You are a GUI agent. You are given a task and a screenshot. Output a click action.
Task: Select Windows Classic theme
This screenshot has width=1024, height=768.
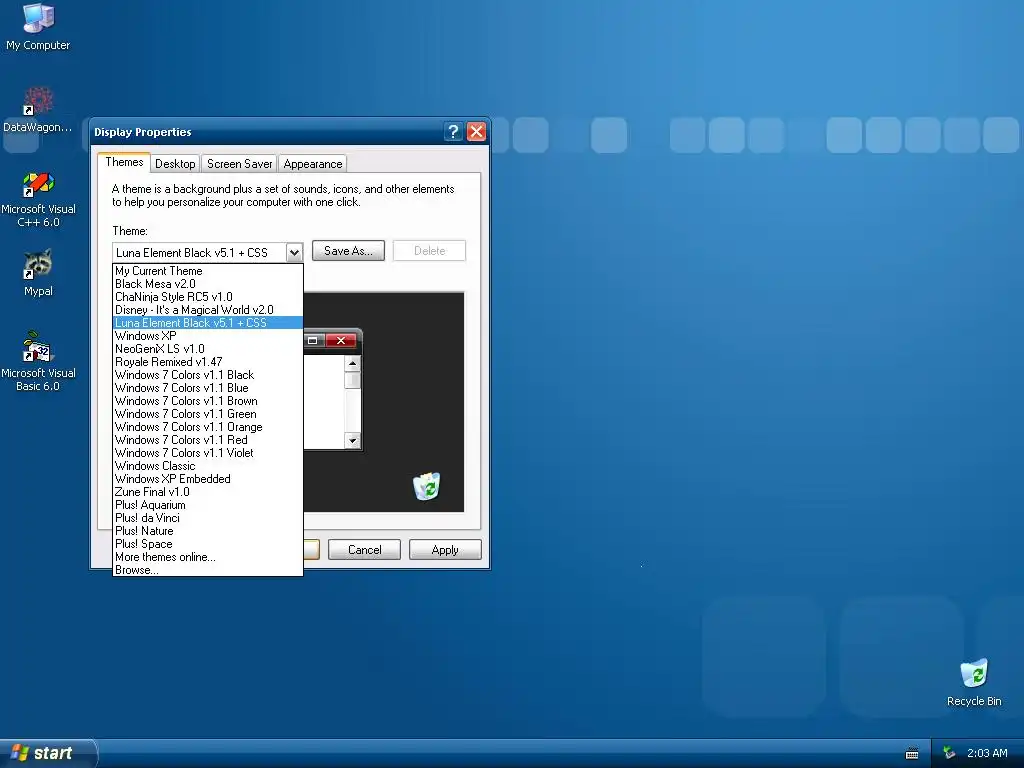pyautogui.click(x=208, y=466)
